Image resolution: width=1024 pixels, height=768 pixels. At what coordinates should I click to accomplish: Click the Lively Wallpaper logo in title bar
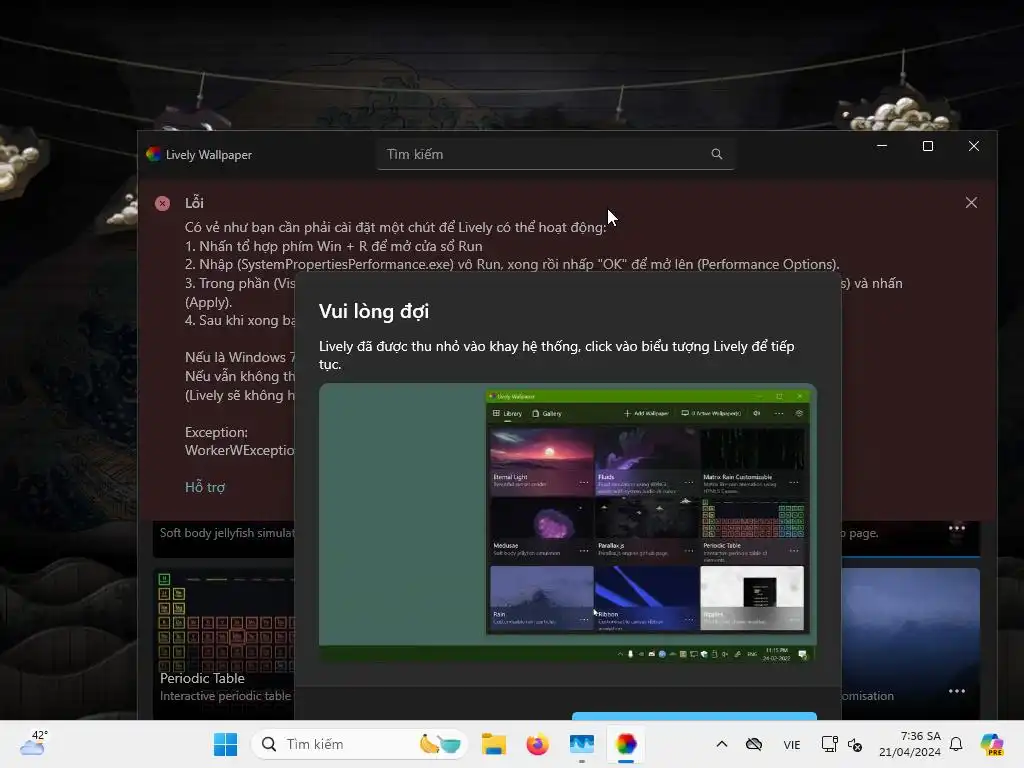[x=153, y=154]
